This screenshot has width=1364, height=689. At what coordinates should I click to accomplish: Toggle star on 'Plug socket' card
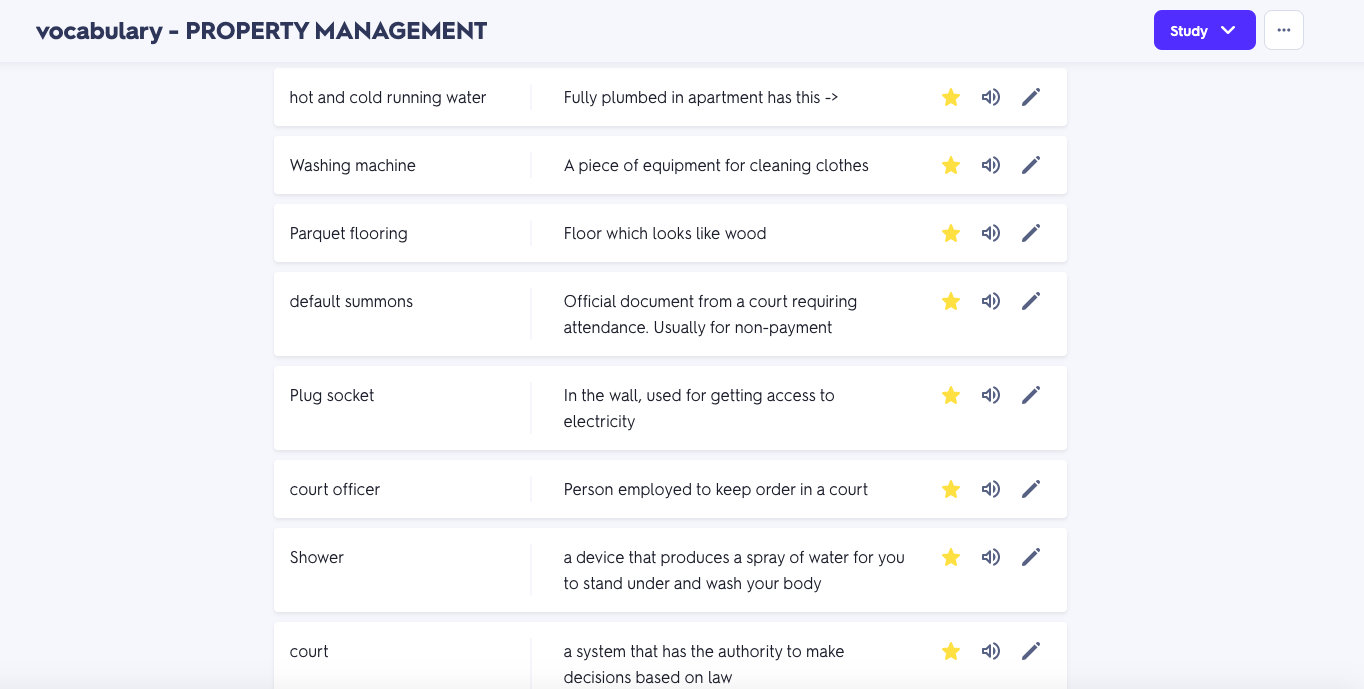pyautogui.click(x=951, y=395)
